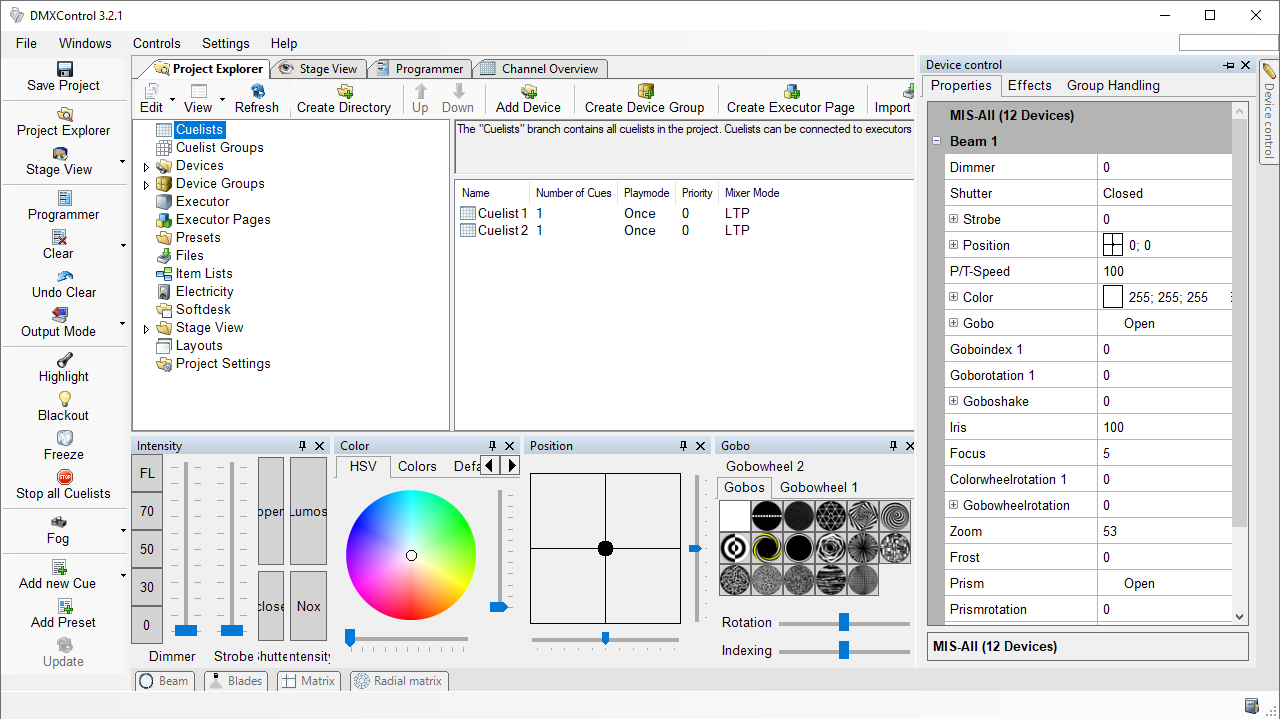Click the Nox intensity button

308,606
